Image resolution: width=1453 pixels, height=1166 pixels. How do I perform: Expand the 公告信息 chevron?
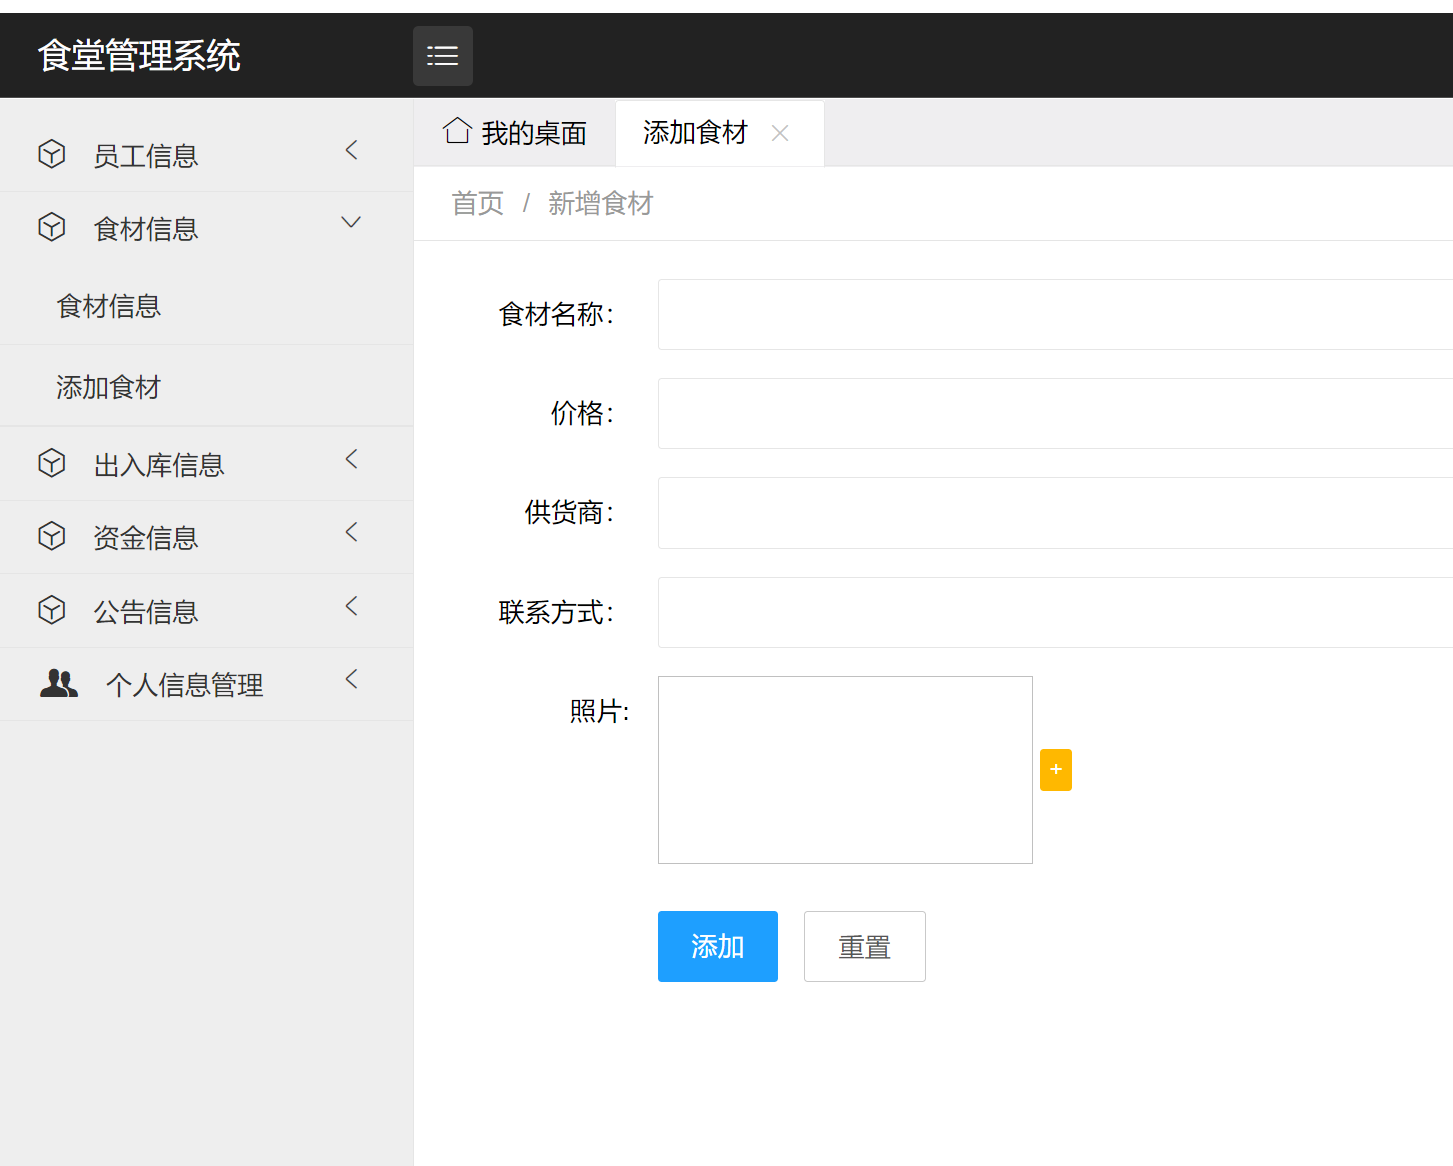point(351,606)
